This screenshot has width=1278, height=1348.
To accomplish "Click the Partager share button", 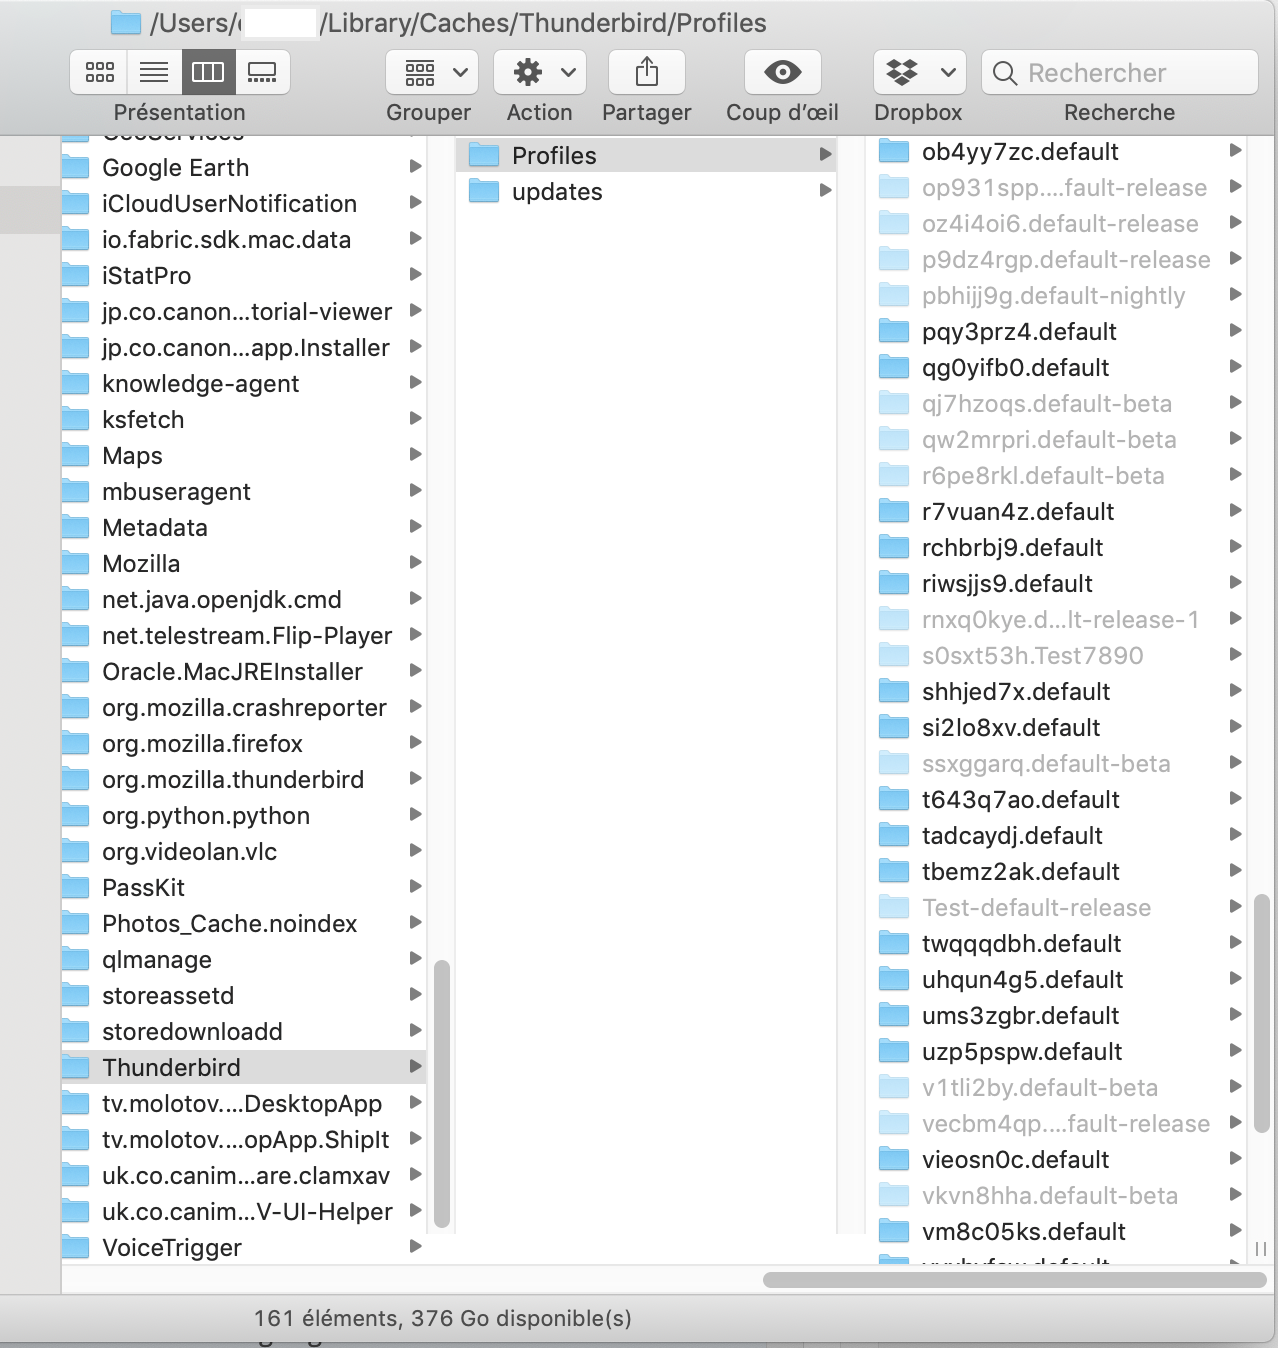I will pos(647,72).
